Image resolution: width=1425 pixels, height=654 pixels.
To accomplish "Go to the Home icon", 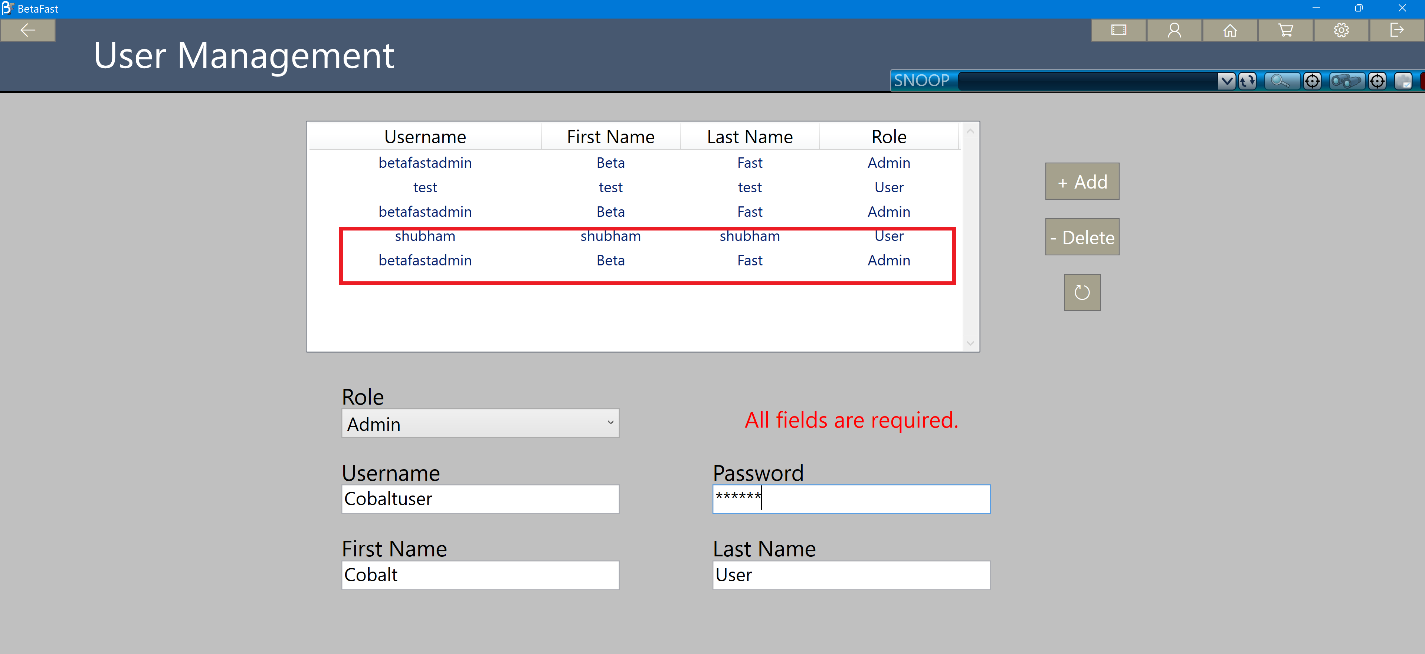I will 1230,30.
